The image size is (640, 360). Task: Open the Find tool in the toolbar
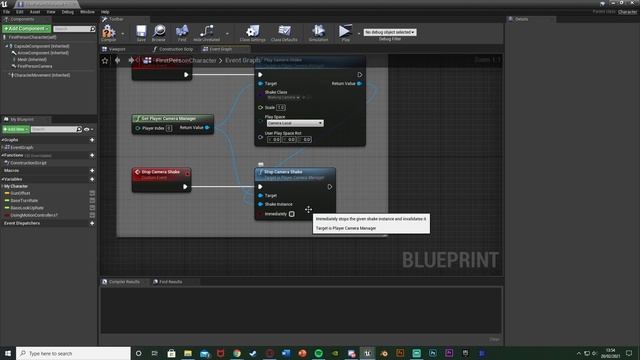(182, 32)
